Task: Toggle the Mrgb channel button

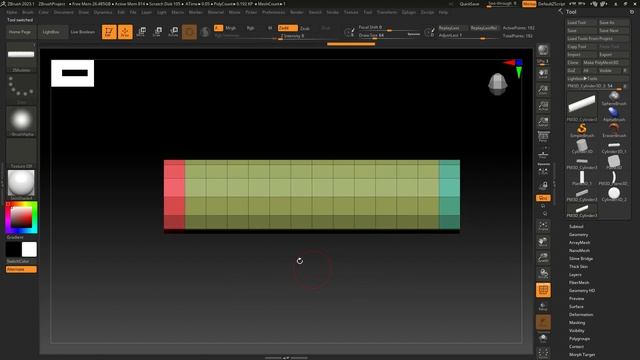Action: click(x=231, y=28)
